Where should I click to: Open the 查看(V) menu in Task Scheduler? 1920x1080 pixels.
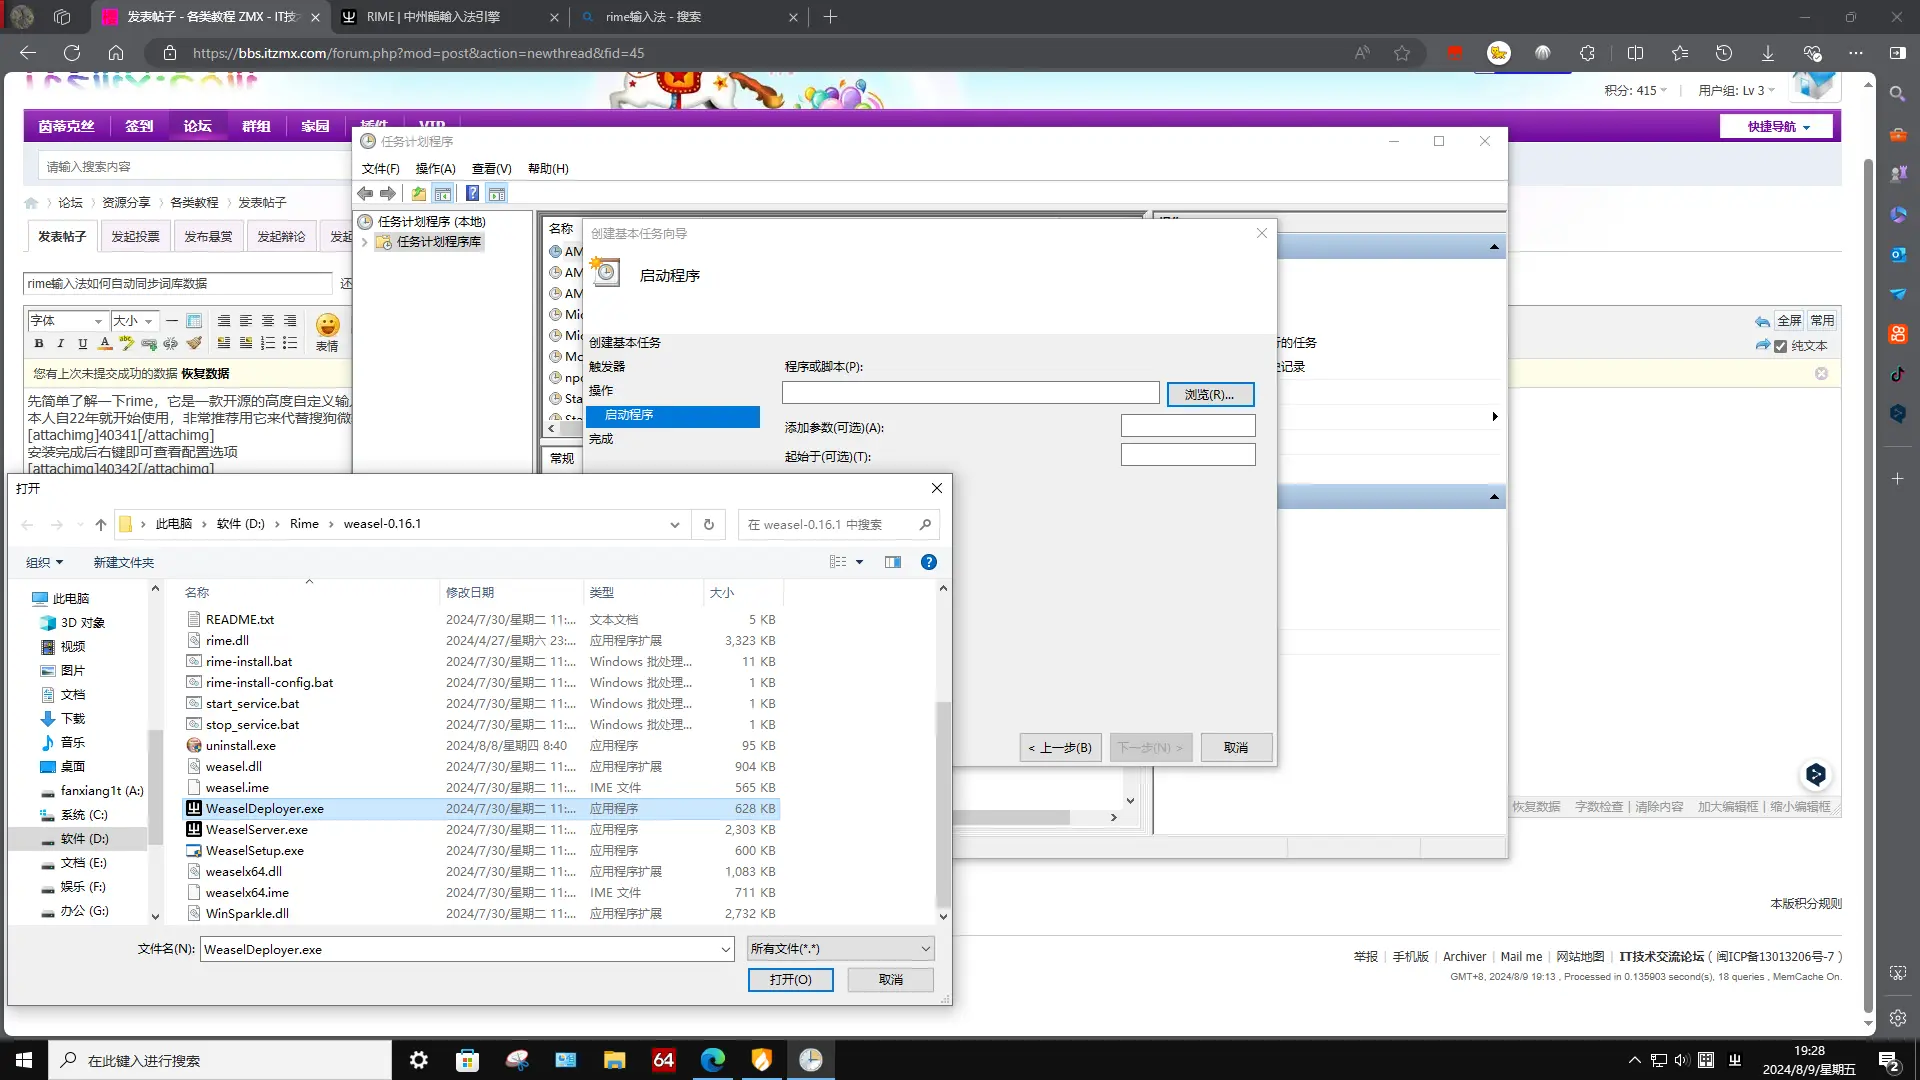point(491,169)
